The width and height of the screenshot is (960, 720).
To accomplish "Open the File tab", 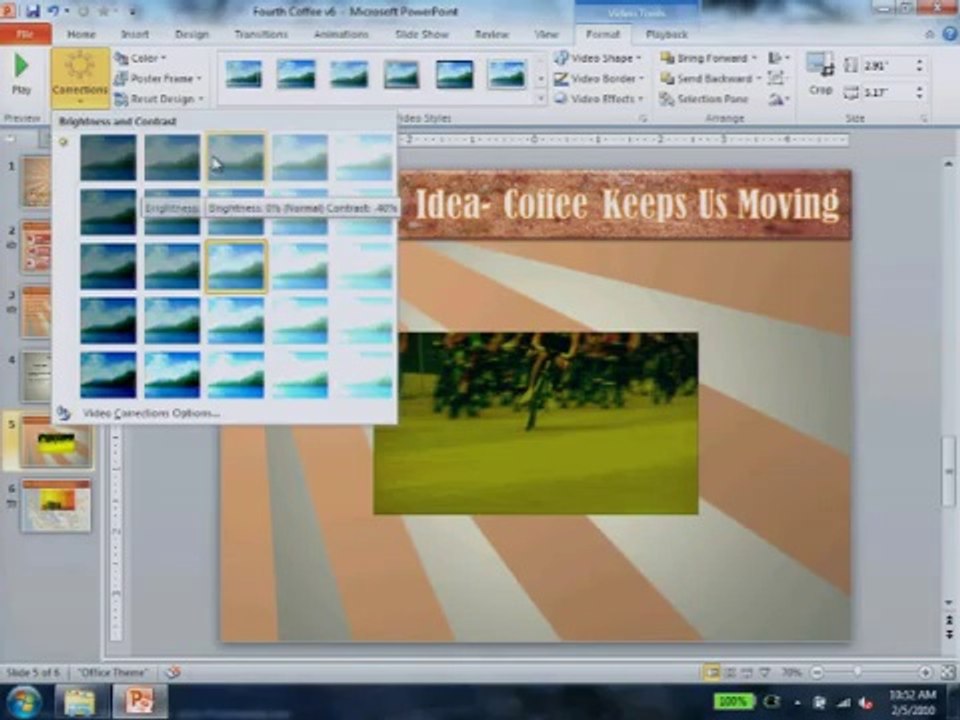I will 25,34.
